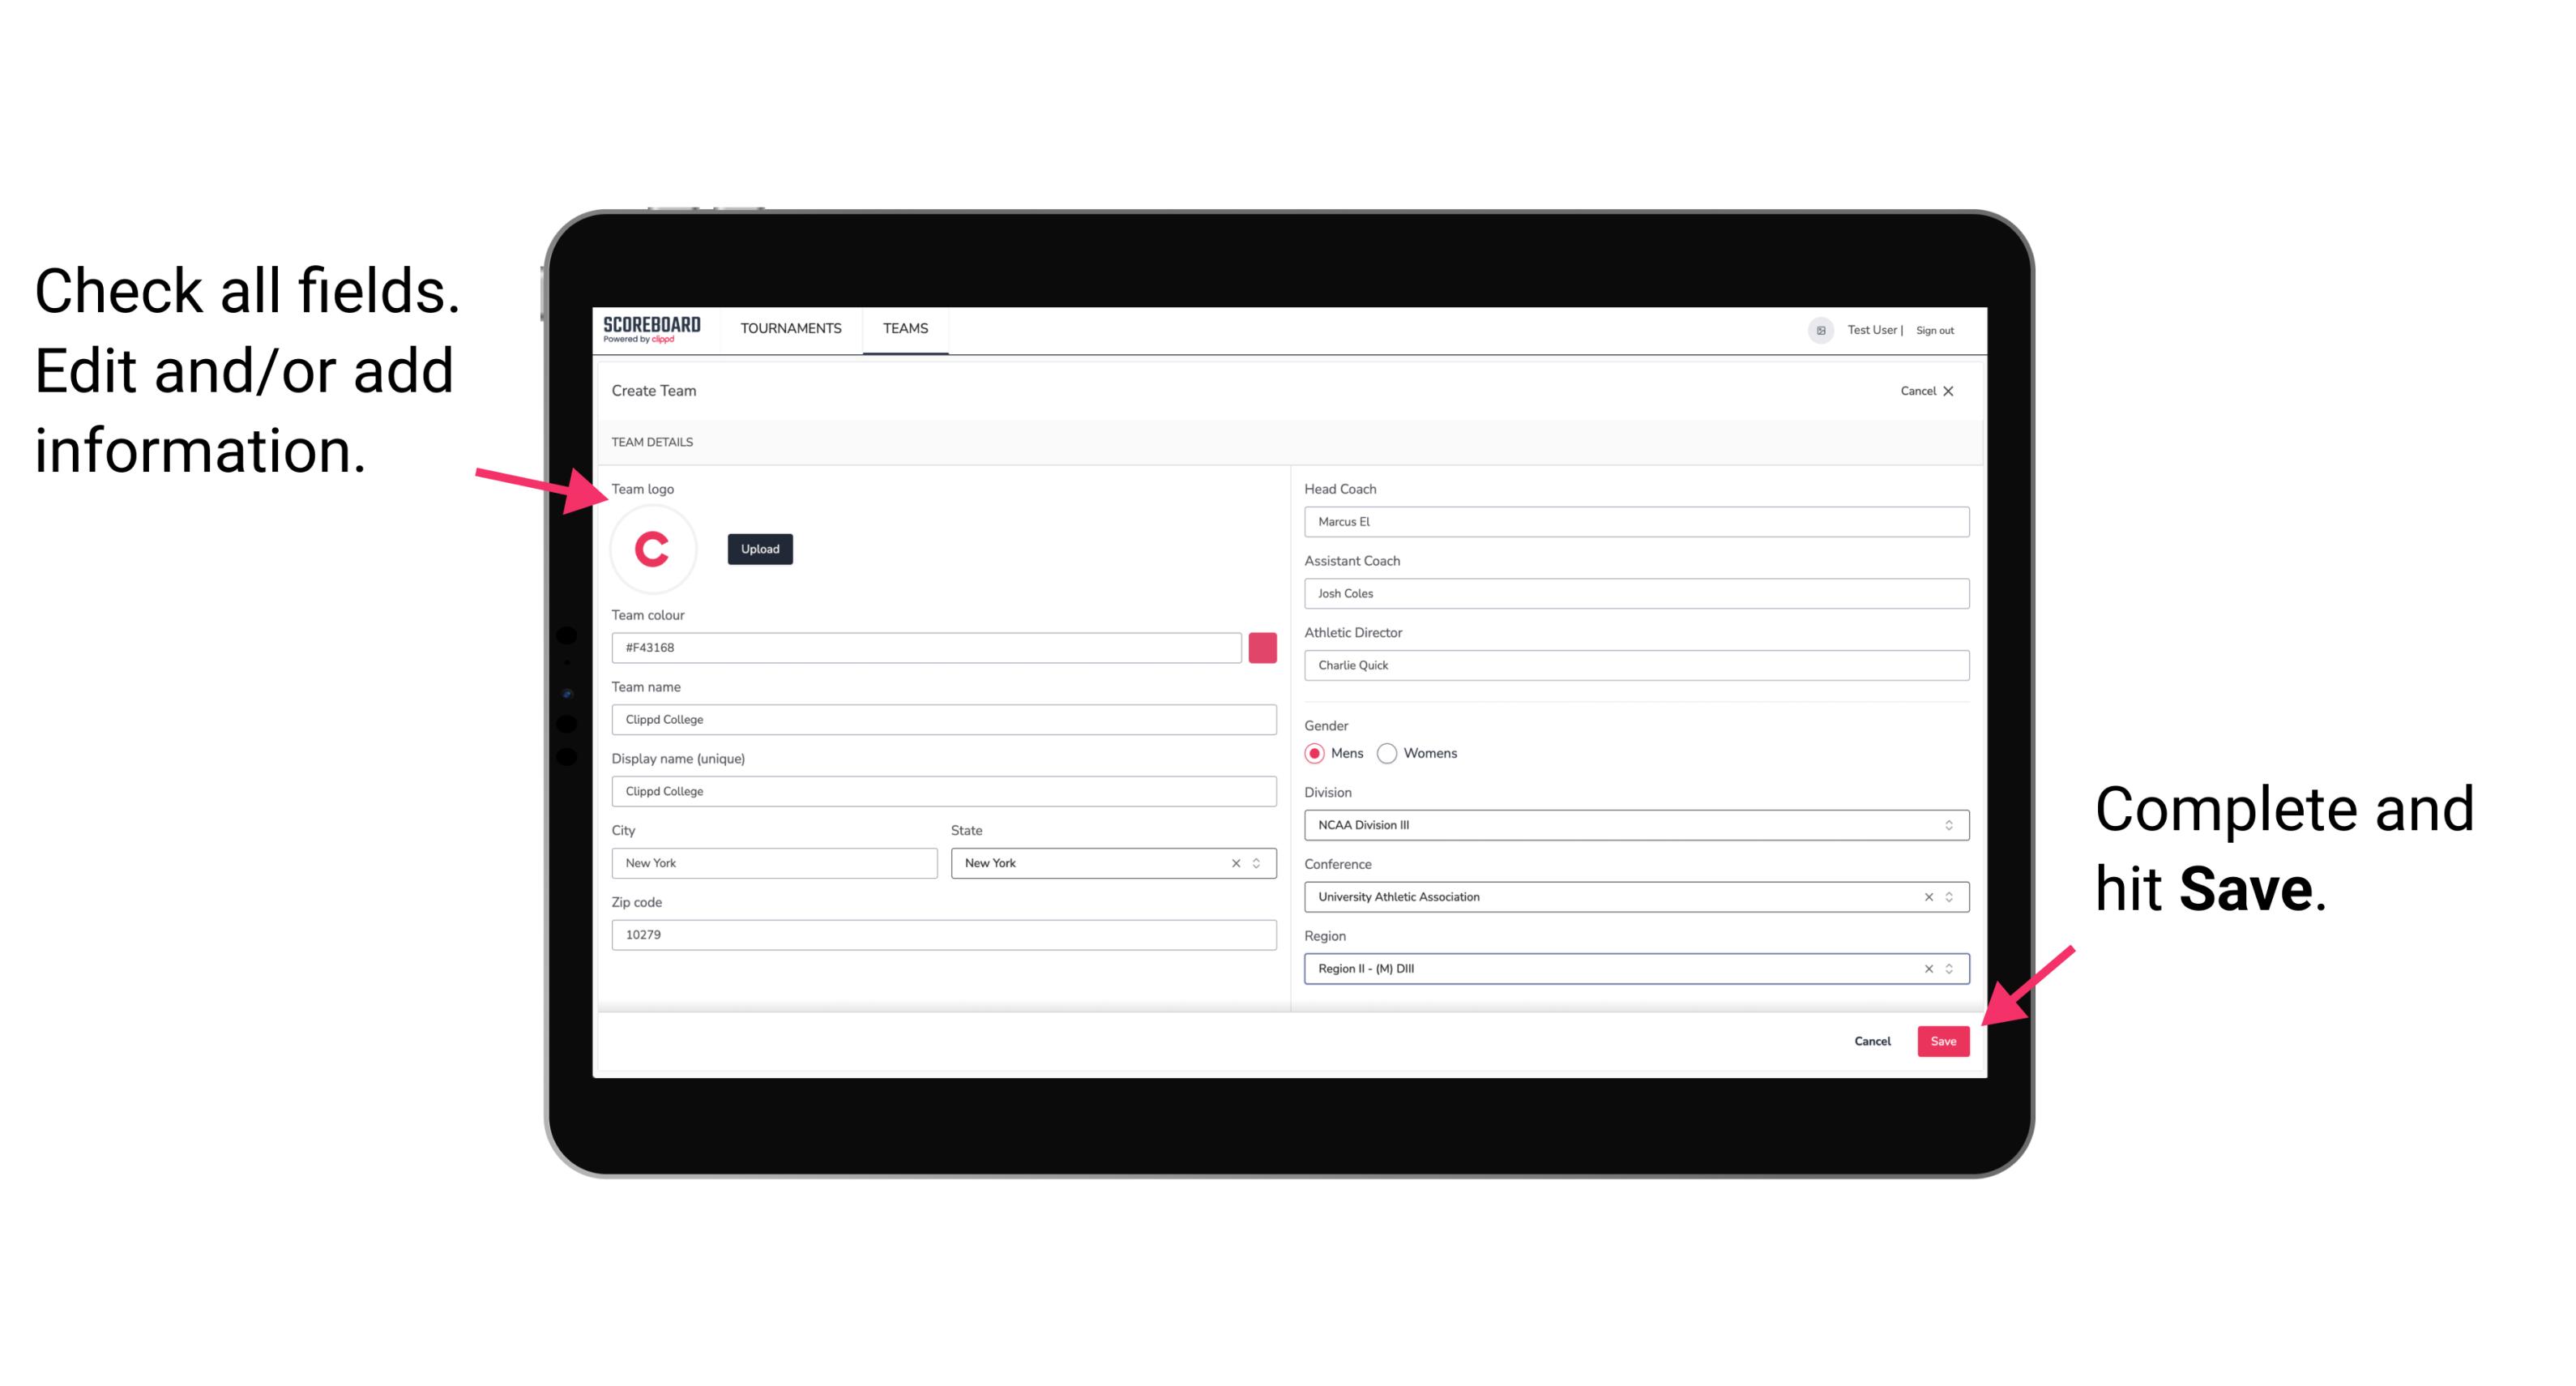Click the Region field clear X icon

(x=1925, y=969)
